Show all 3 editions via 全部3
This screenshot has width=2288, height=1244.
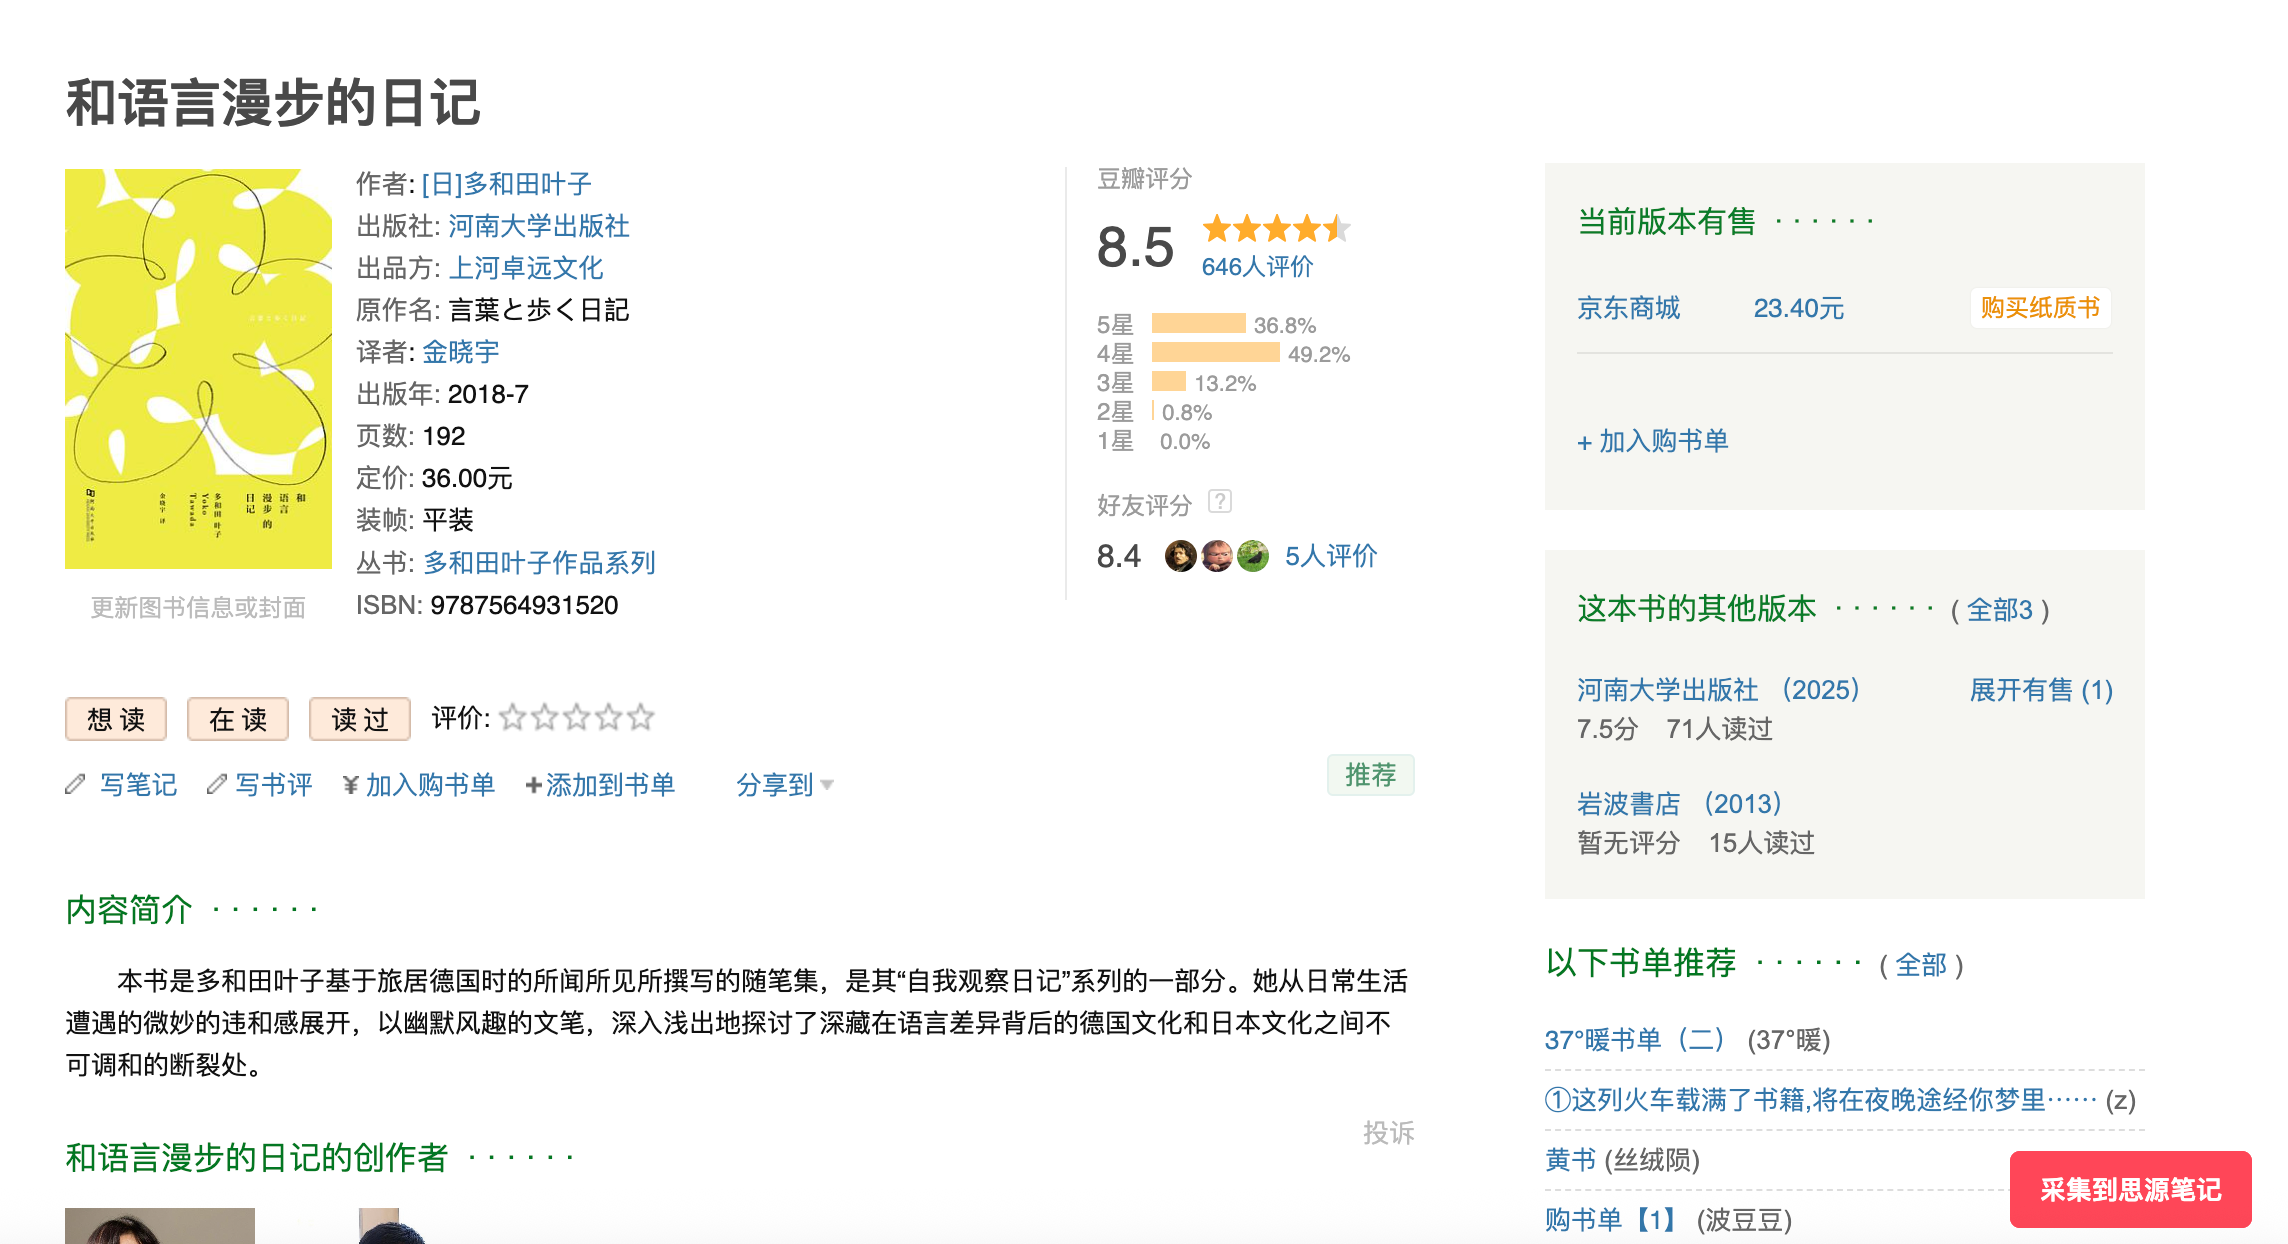coord(1999,610)
